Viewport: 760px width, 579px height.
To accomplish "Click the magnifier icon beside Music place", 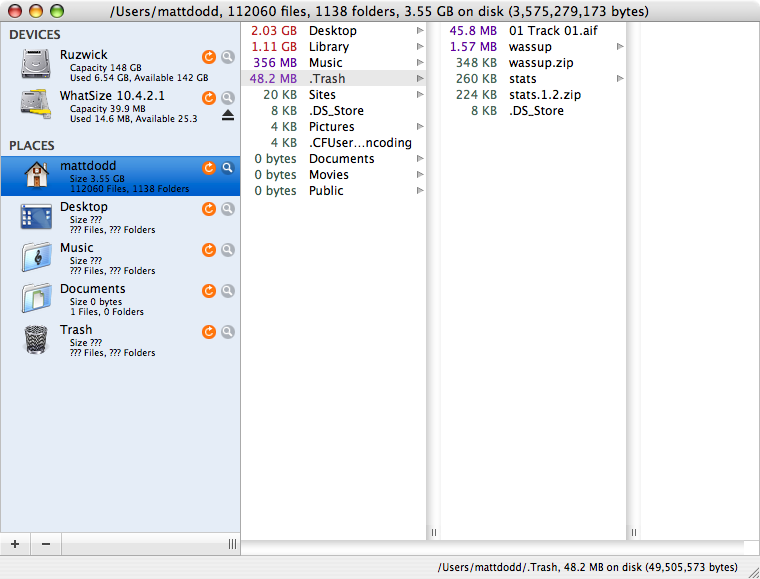I will pyautogui.click(x=228, y=250).
